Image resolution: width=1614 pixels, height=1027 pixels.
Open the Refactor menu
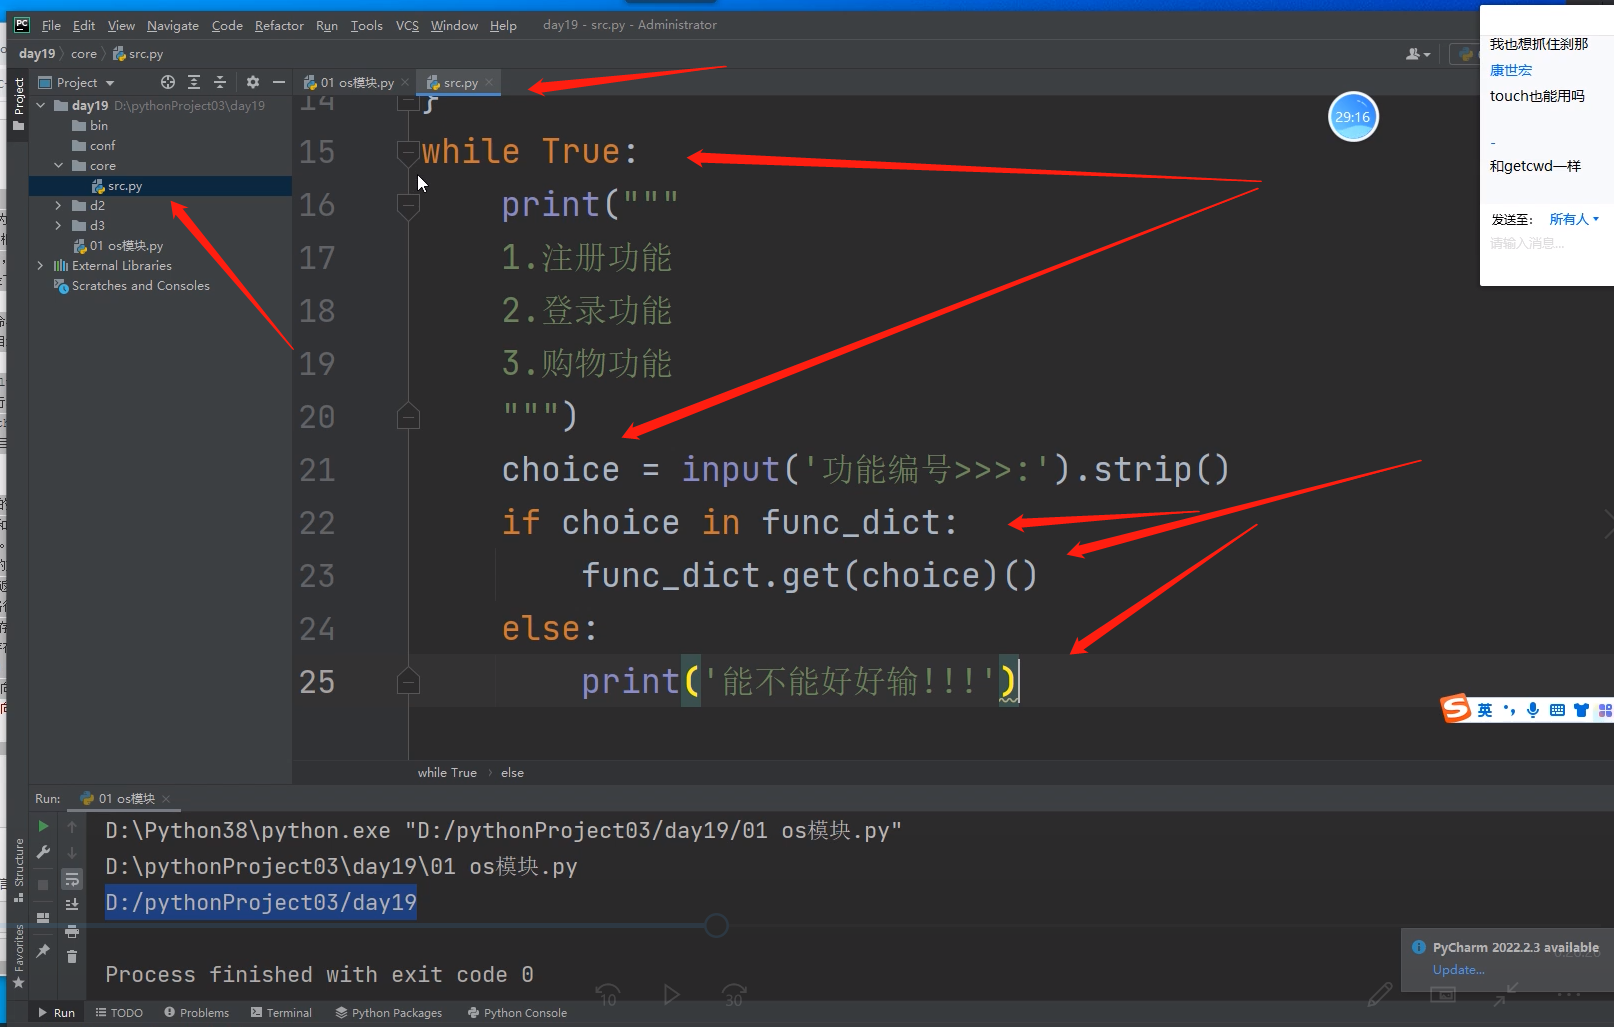tap(279, 25)
